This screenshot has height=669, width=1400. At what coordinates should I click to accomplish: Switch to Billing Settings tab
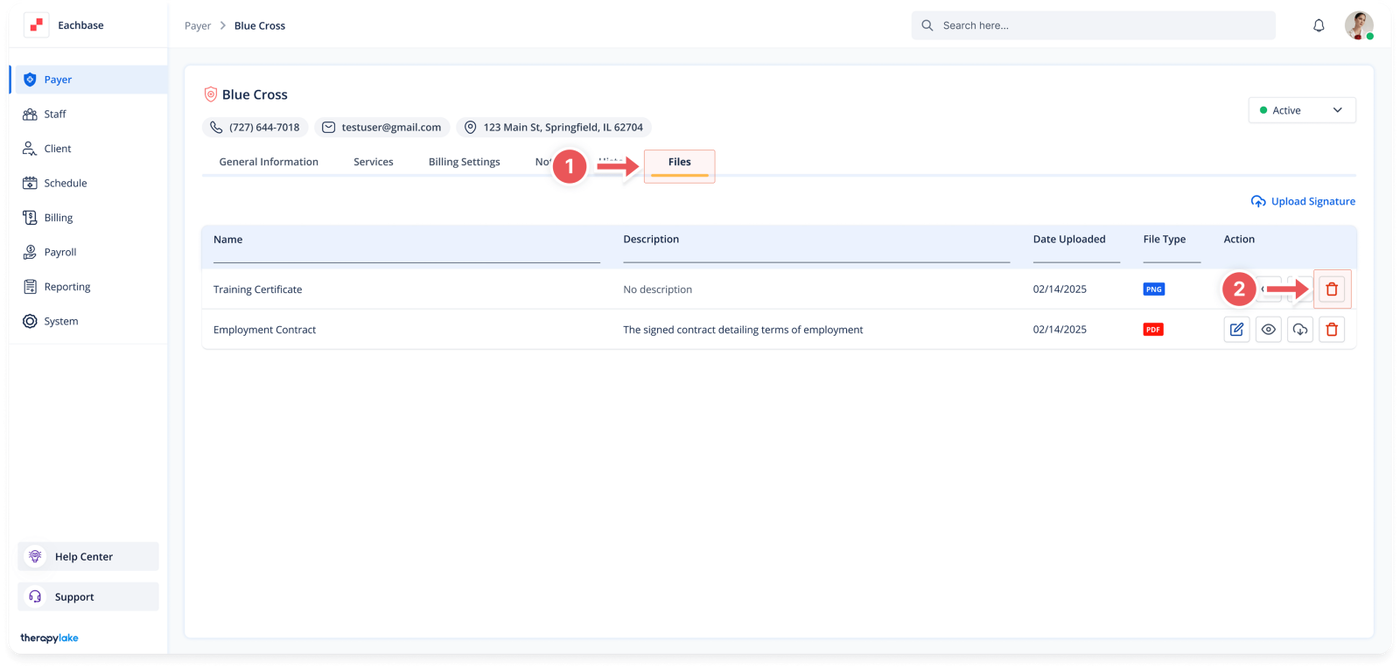(464, 161)
